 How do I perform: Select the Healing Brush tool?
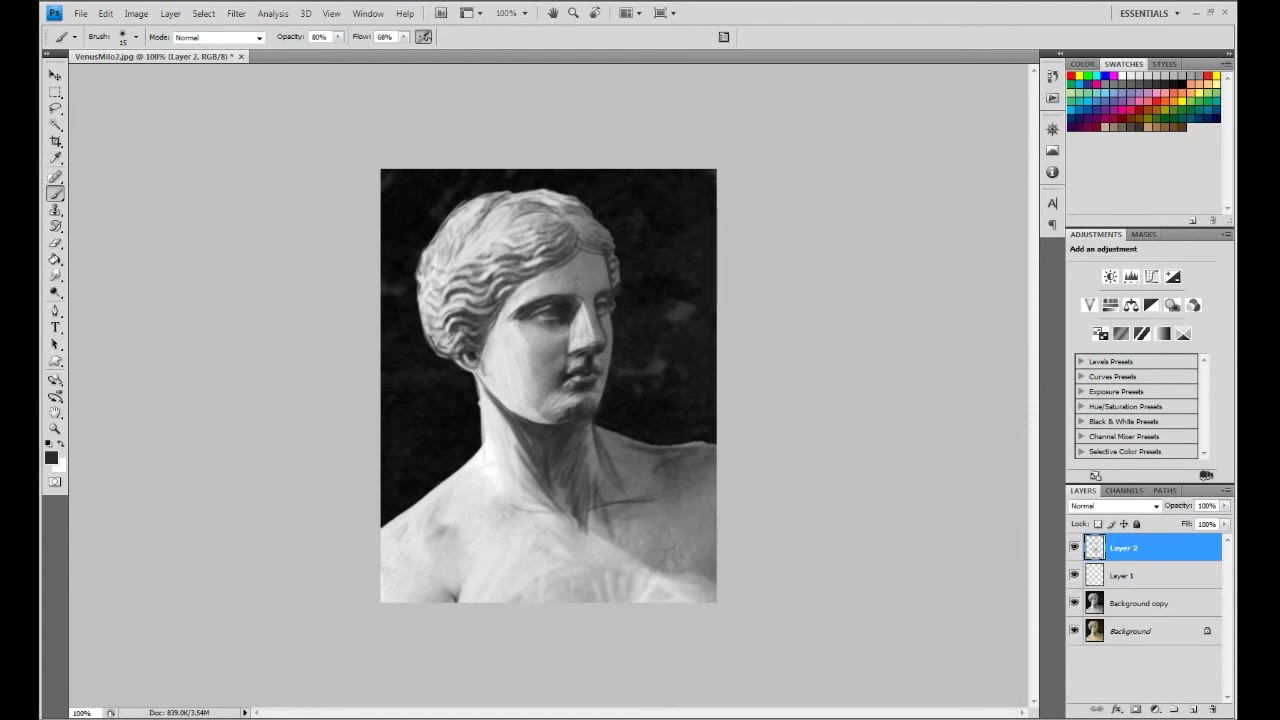(55, 177)
